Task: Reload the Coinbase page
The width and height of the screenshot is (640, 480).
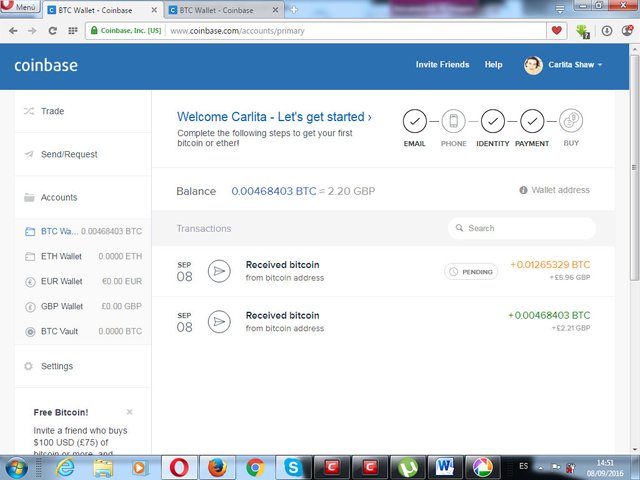Action: tap(53, 31)
